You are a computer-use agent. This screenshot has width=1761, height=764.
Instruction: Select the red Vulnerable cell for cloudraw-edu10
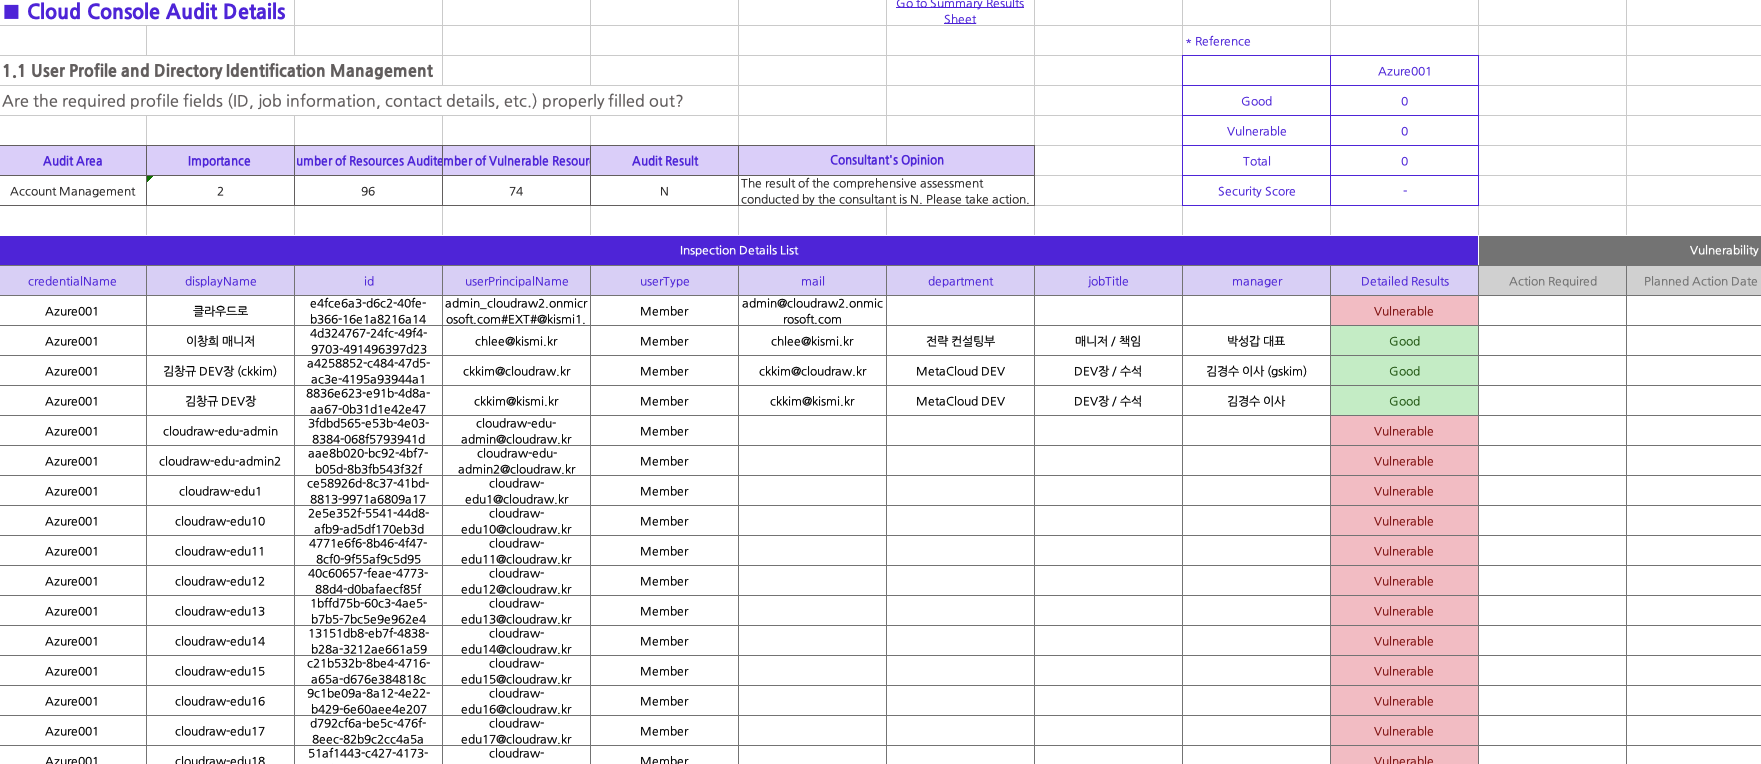click(x=1404, y=521)
